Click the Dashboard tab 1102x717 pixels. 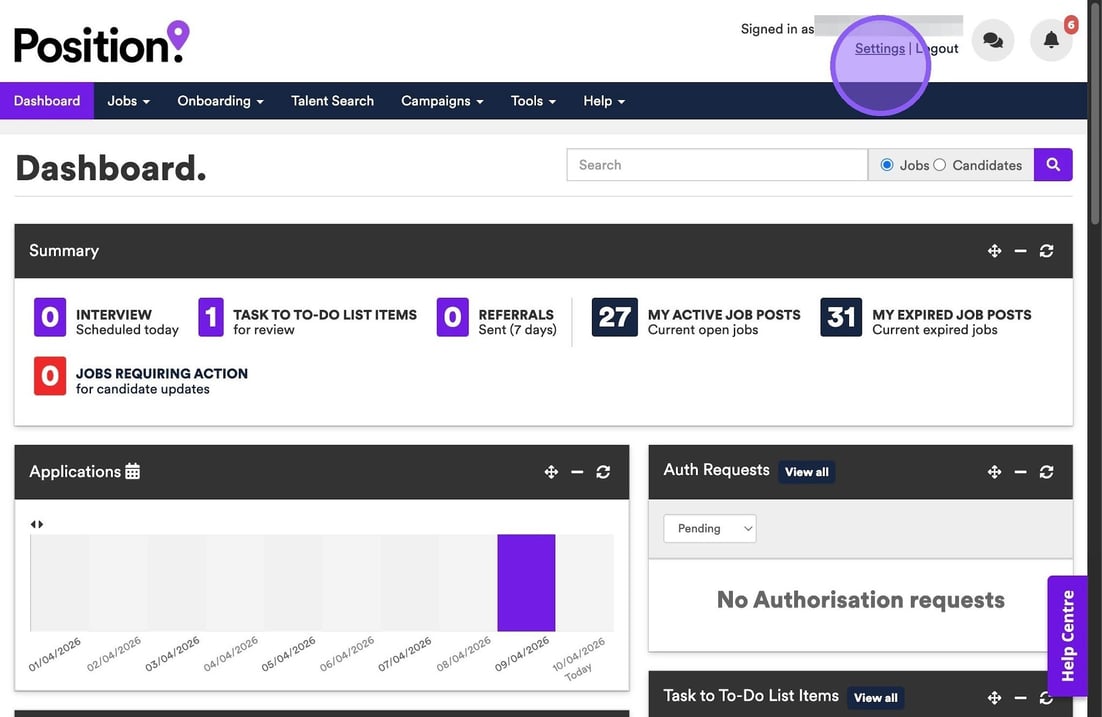pyautogui.click(x=47, y=101)
